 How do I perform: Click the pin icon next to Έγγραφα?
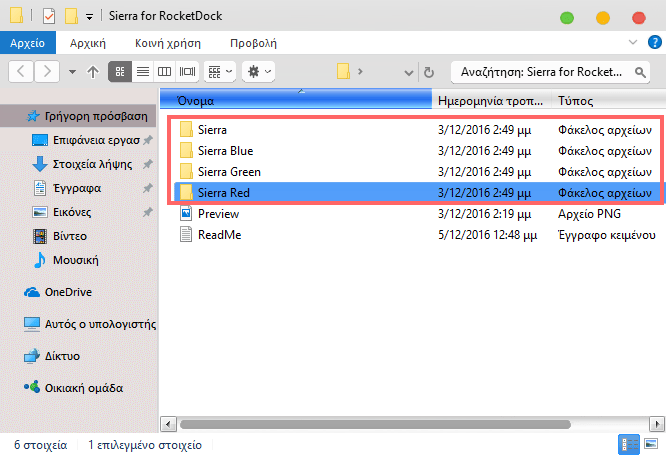click(x=147, y=188)
